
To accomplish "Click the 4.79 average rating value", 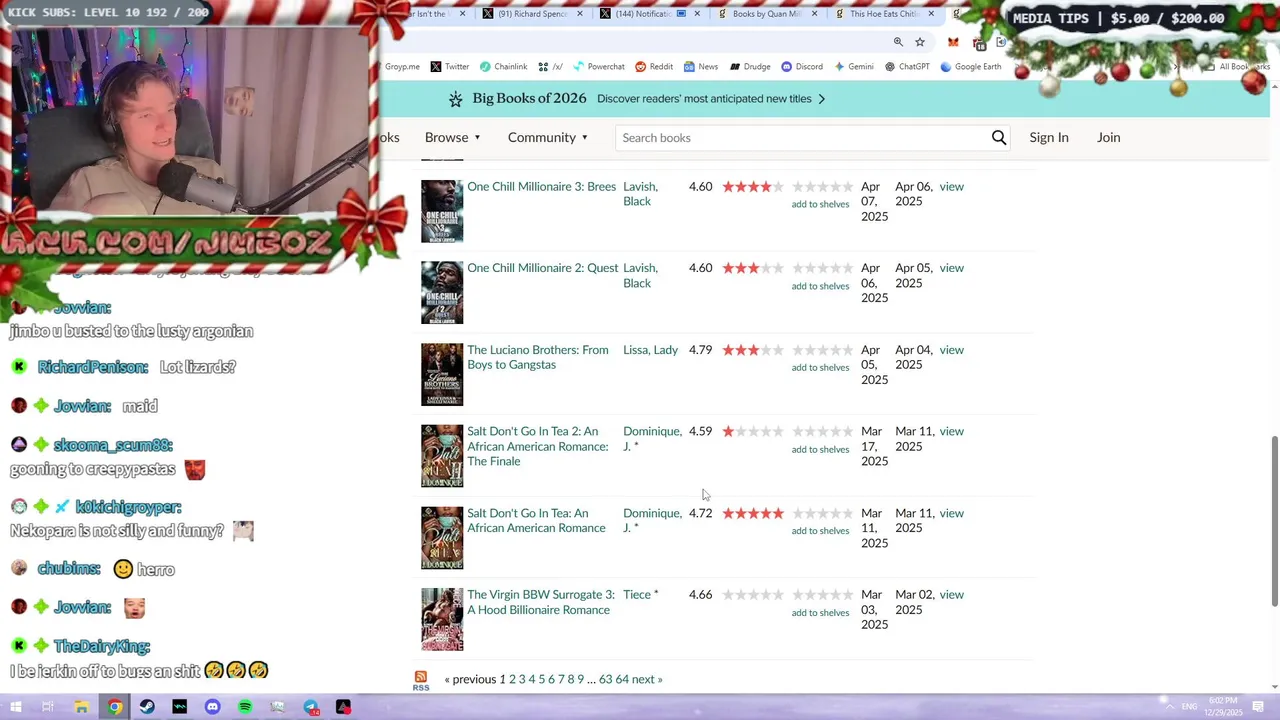I will 700,350.
